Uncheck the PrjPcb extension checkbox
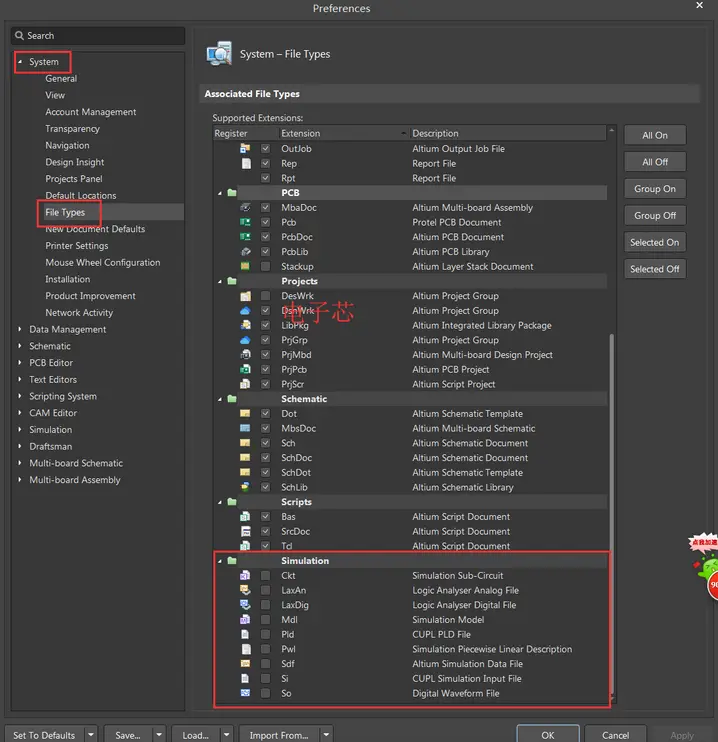This screenshot has height=742, width=718. [266, 369]
